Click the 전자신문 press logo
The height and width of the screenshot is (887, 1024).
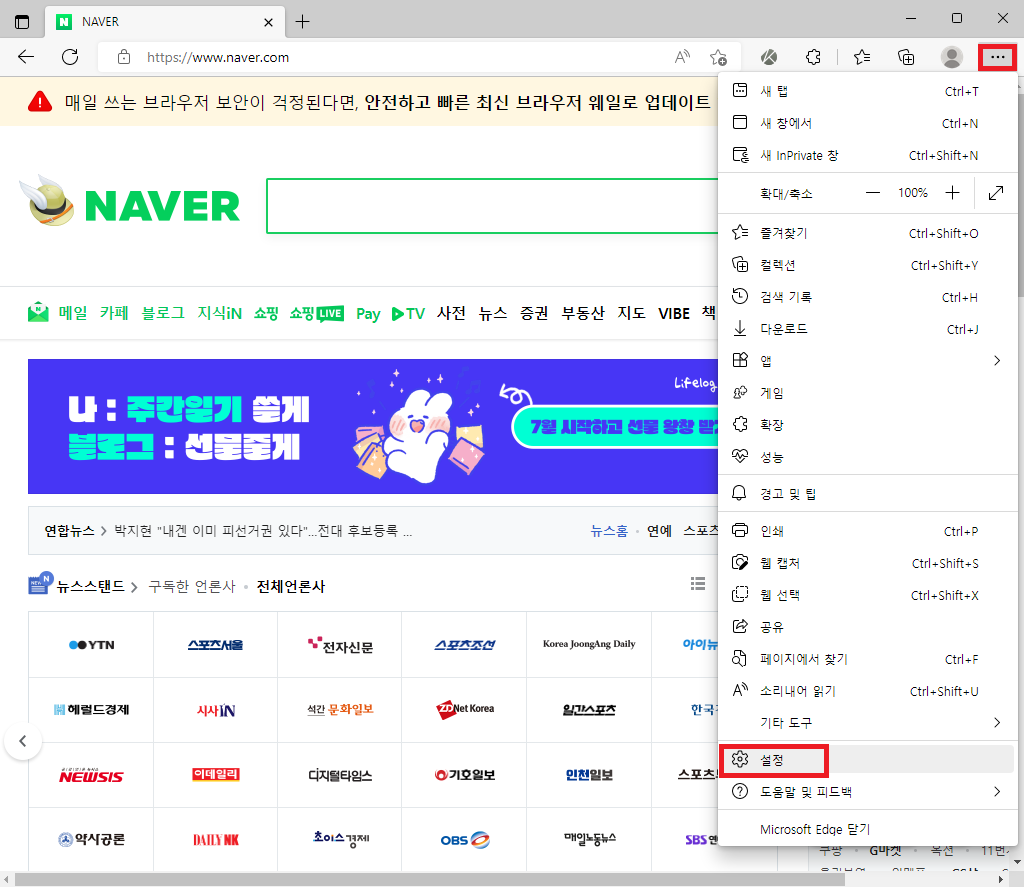(x=340, y=645)
